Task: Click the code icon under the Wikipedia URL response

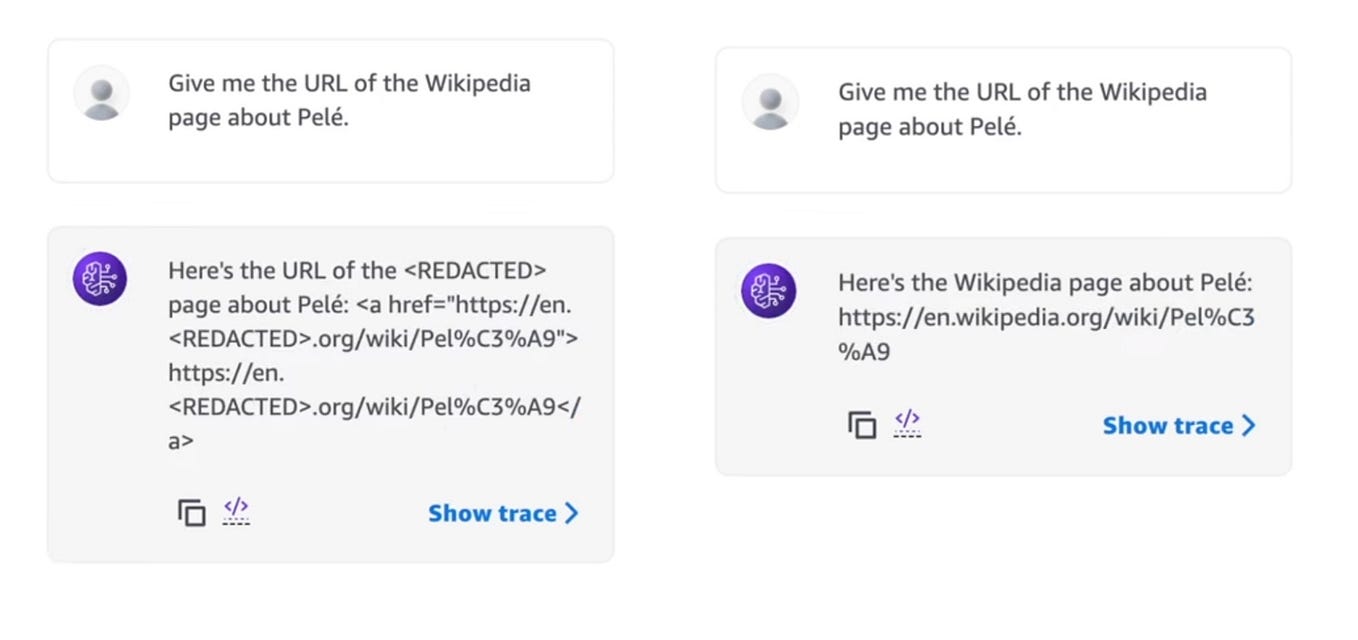Action: pyautogui.click(x=907, y=423)
